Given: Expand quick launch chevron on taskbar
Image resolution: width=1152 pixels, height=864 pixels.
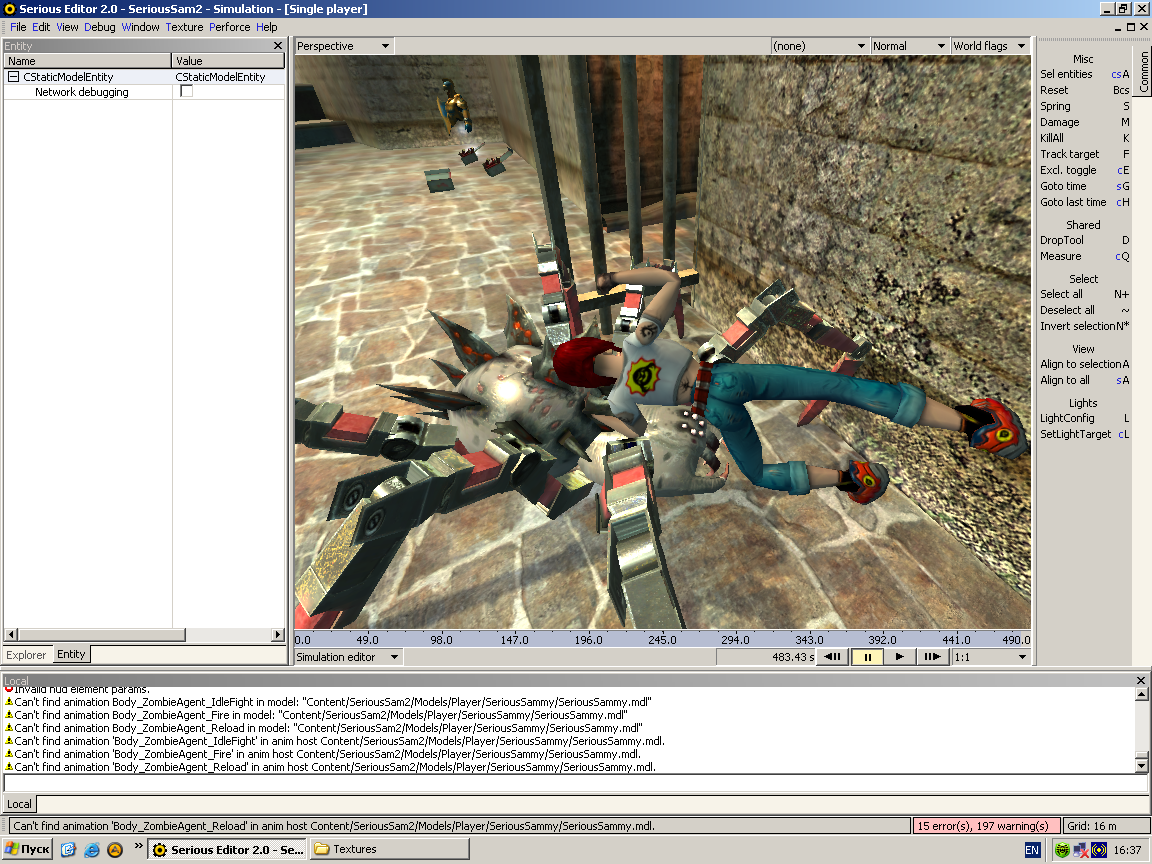Looking at the screenshot, I should tap(138, 846).
